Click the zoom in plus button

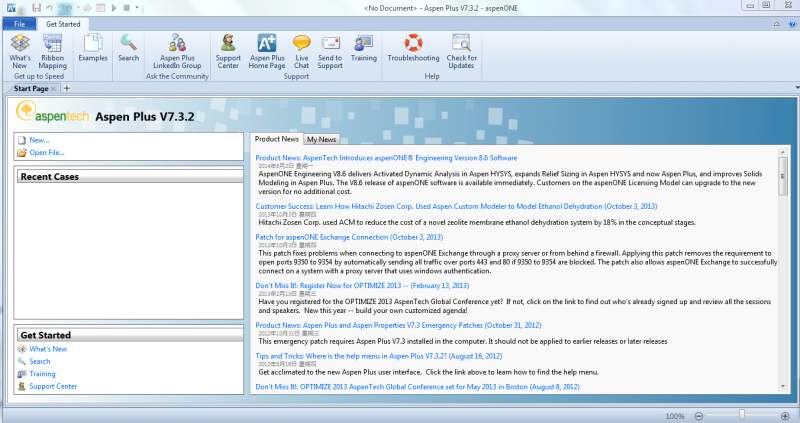[785, 416]
